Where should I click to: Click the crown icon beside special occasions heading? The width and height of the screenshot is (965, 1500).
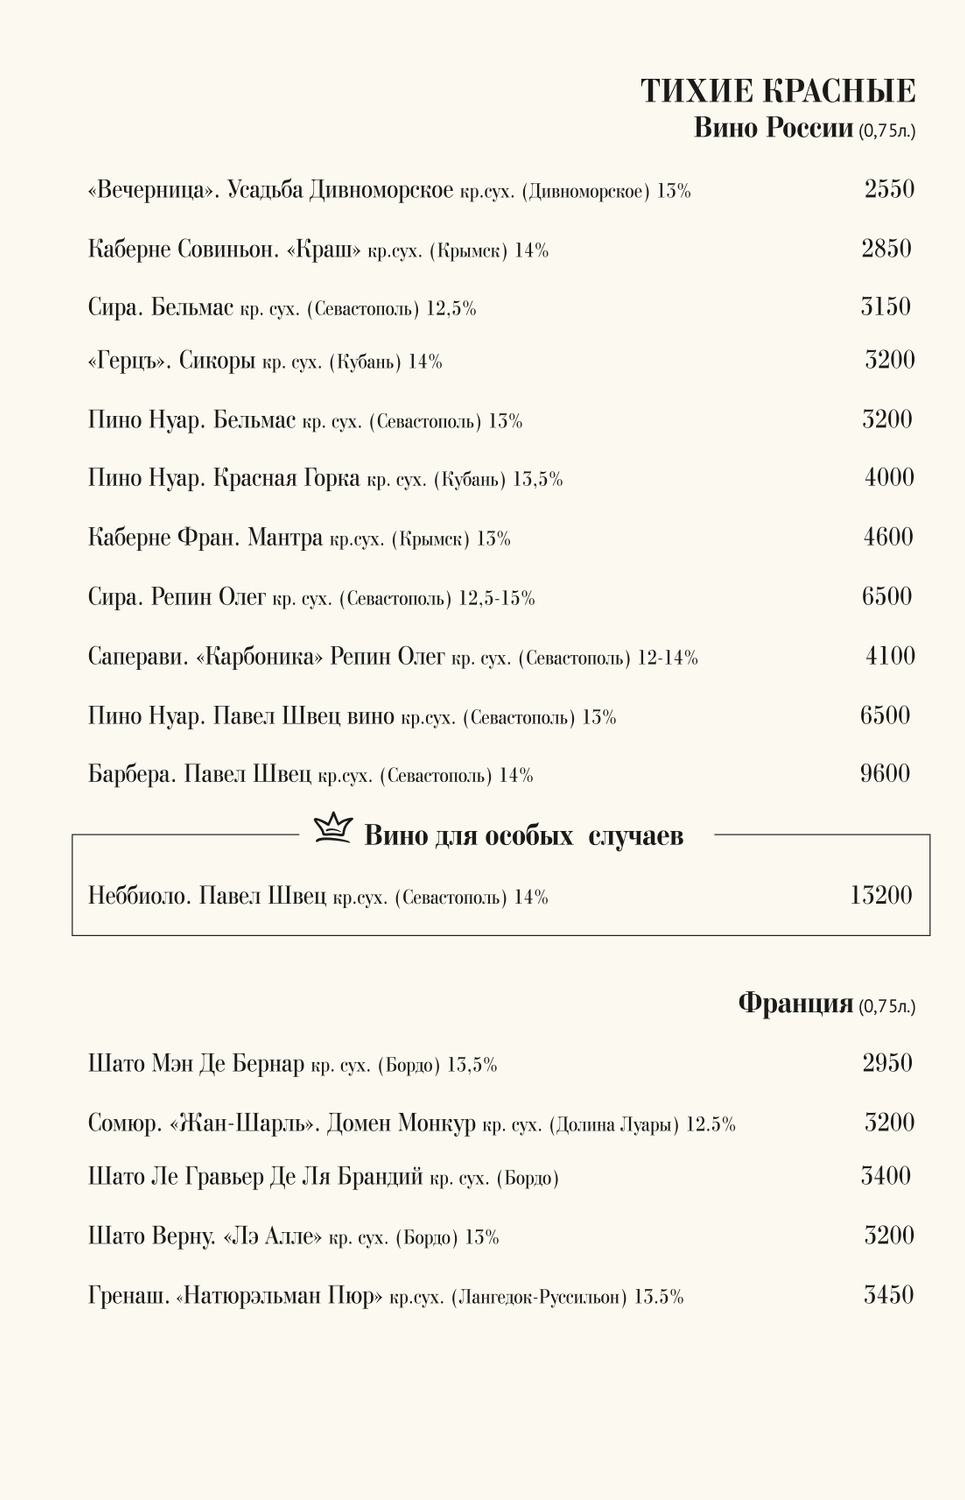click(334, 829)
